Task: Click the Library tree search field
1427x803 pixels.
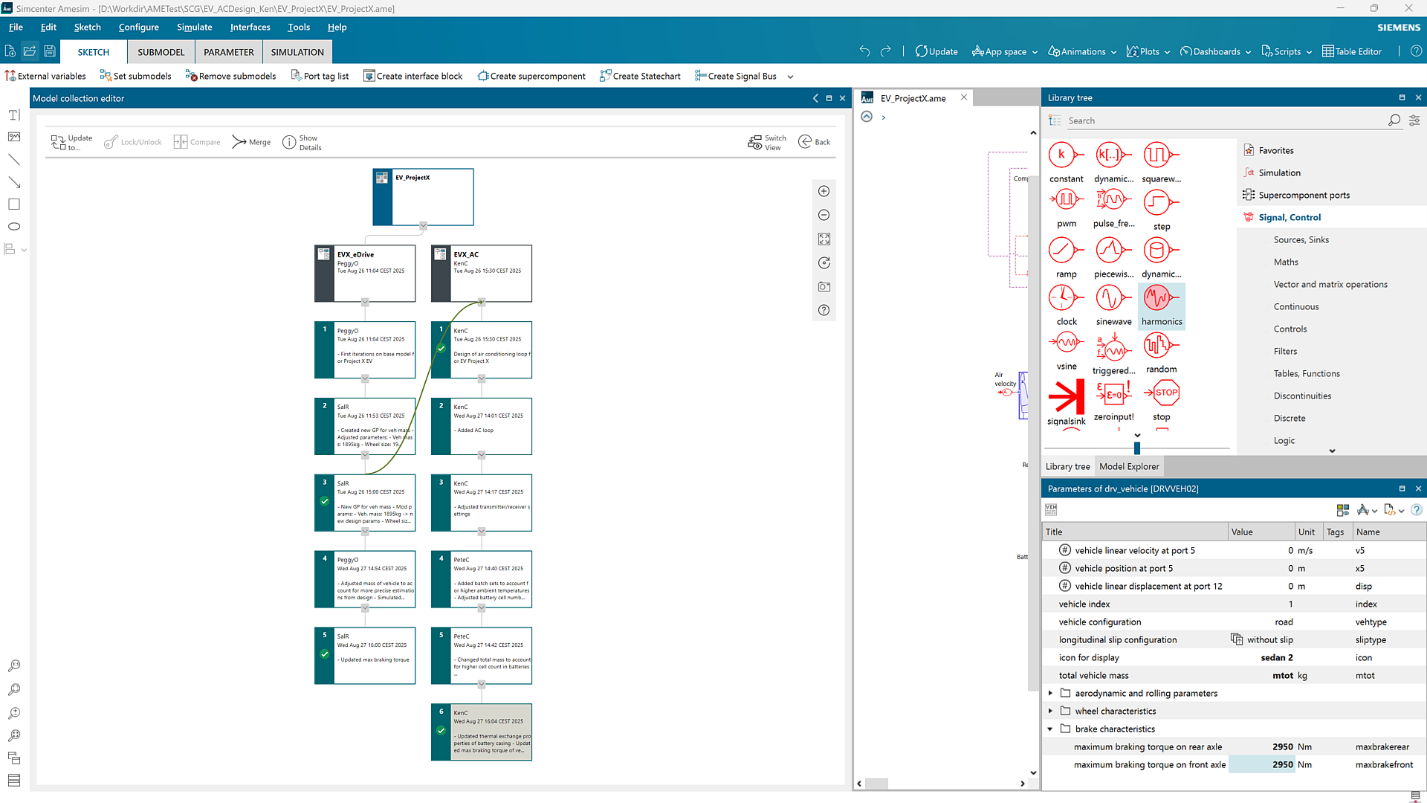Action: (x=1223, y=121)
